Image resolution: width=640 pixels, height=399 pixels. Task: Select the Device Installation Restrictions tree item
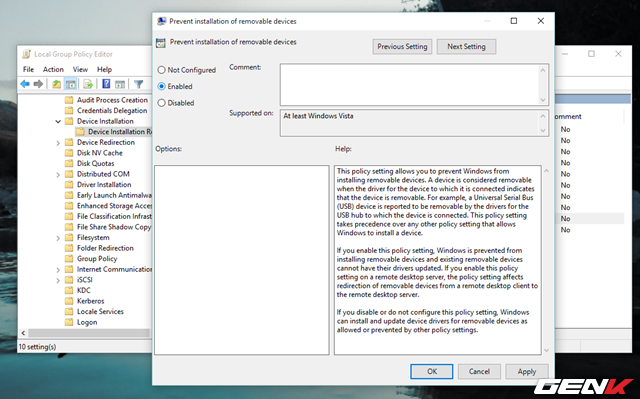(x=120, y=132)
